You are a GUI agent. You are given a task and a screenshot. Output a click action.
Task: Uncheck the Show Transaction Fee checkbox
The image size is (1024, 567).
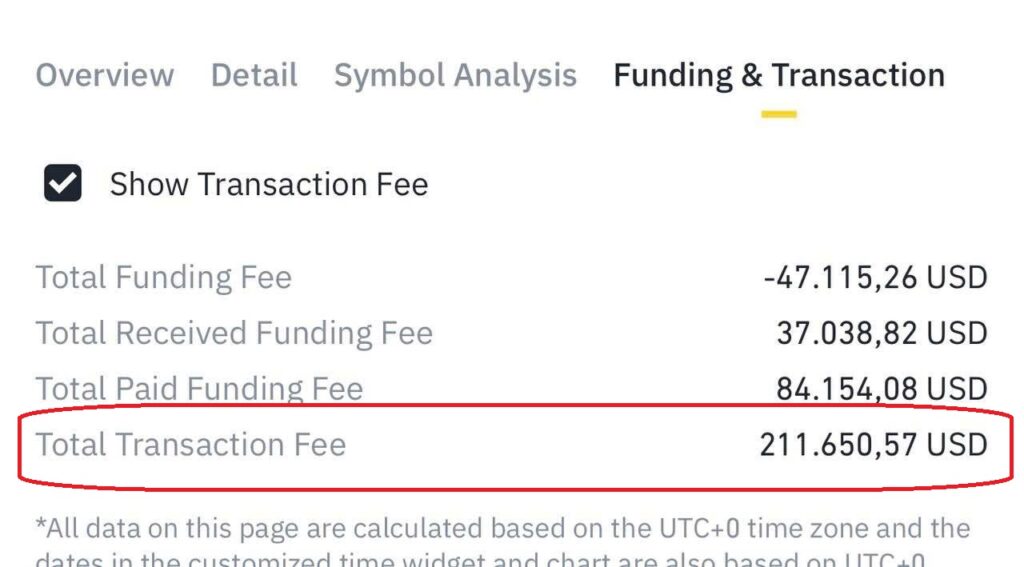(x=63, y=183)
